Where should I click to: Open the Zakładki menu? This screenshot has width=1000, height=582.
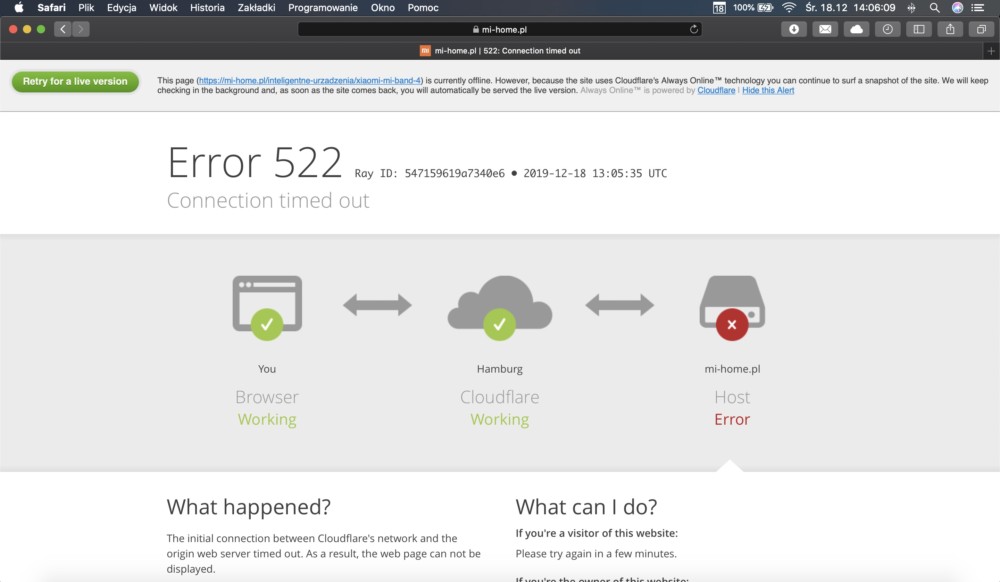click(x=256, y=8)
